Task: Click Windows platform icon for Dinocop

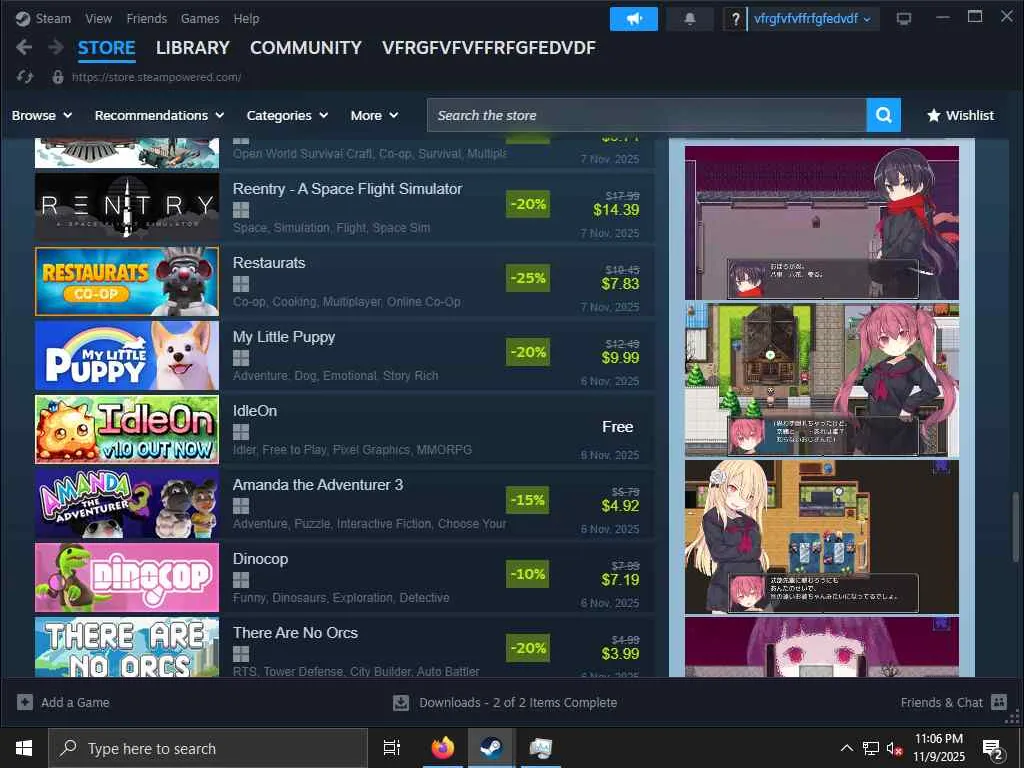Action: tap(241, 580)
